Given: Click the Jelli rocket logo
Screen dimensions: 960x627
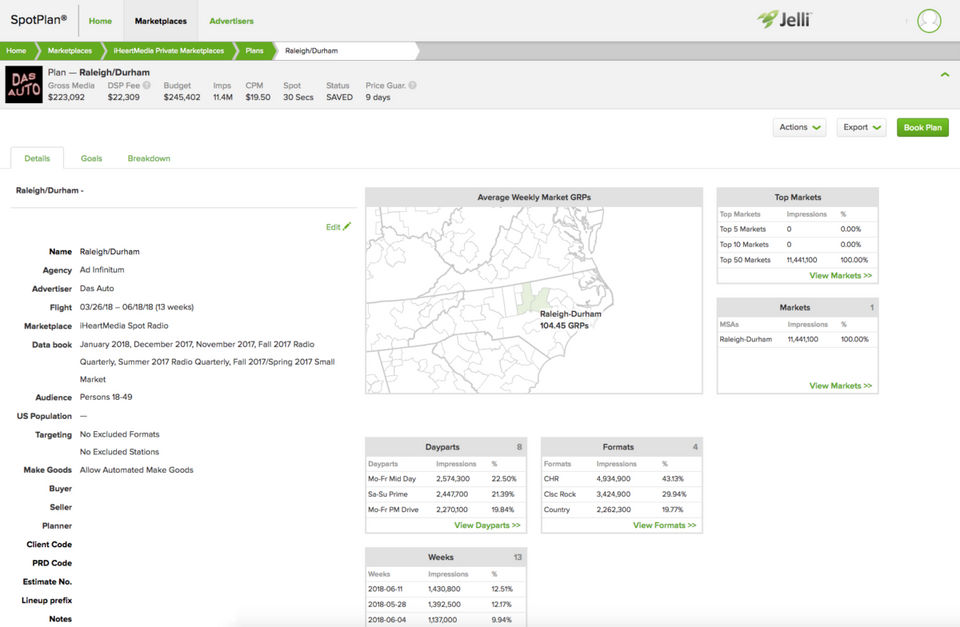Looking at the screenshot, I should click(x=784, y=19).
